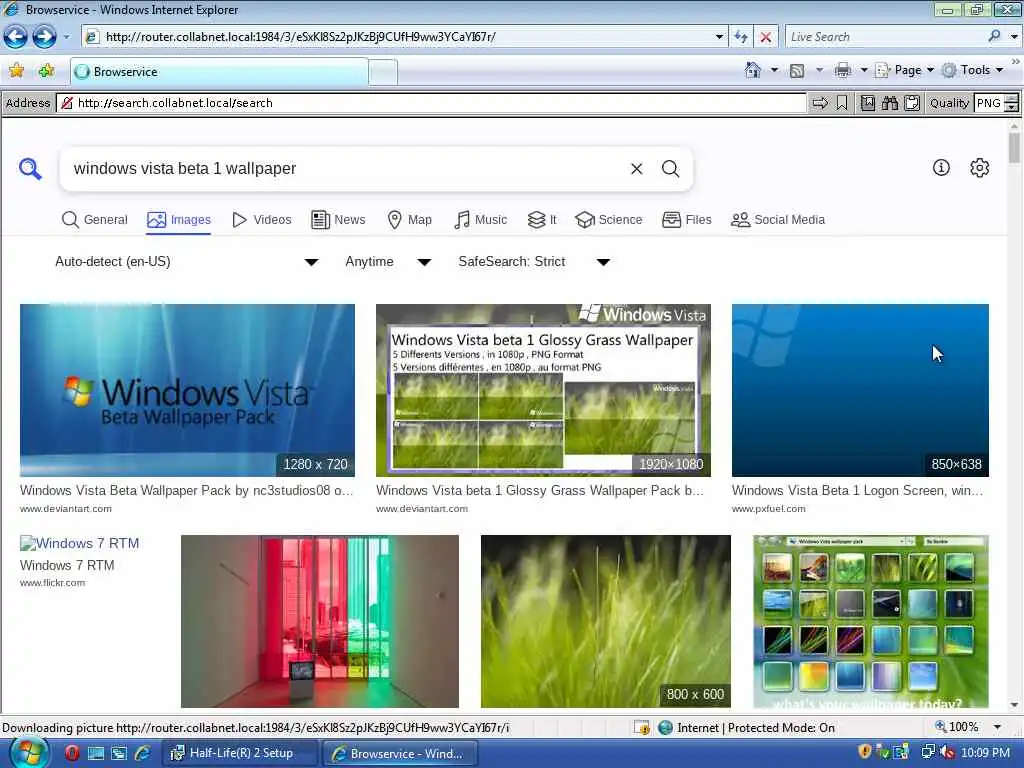Click the Browservice binoculars find icon
This screenshot has width=1024, height=768.
coord(889,103)
